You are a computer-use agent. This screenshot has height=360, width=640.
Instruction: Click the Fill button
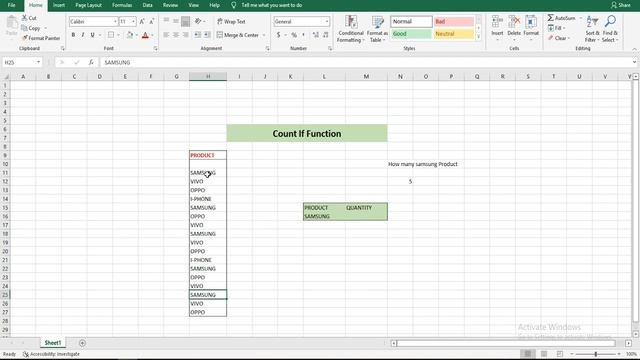click(556, 28)
